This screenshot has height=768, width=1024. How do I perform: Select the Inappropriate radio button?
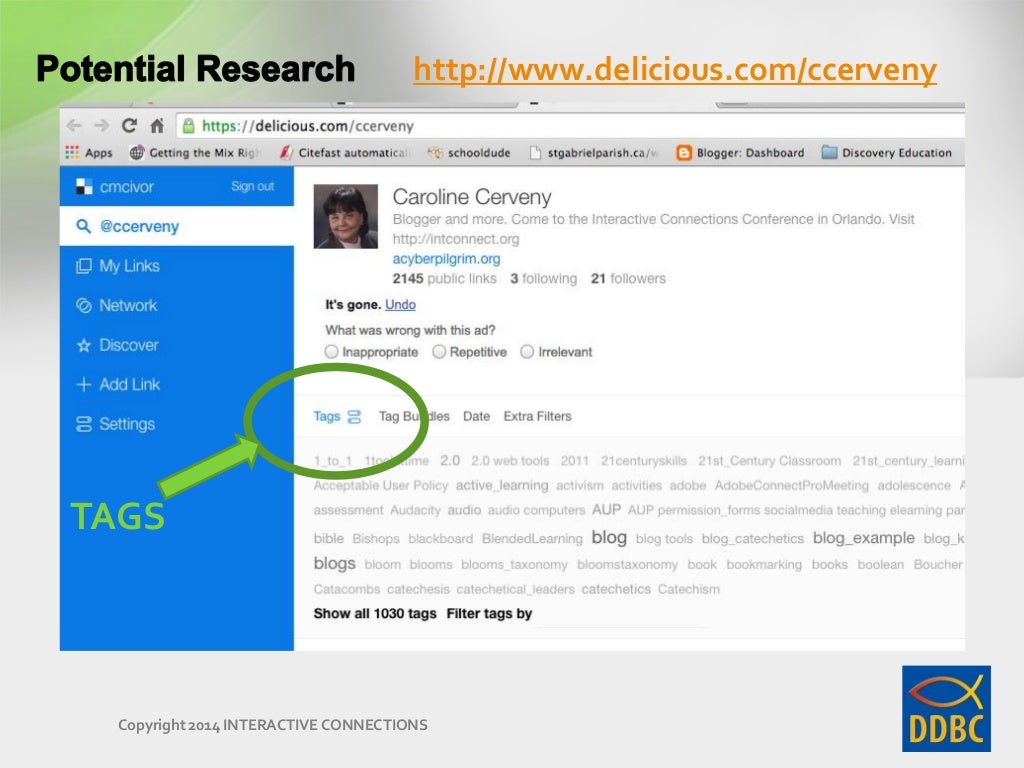click(332, 352)
